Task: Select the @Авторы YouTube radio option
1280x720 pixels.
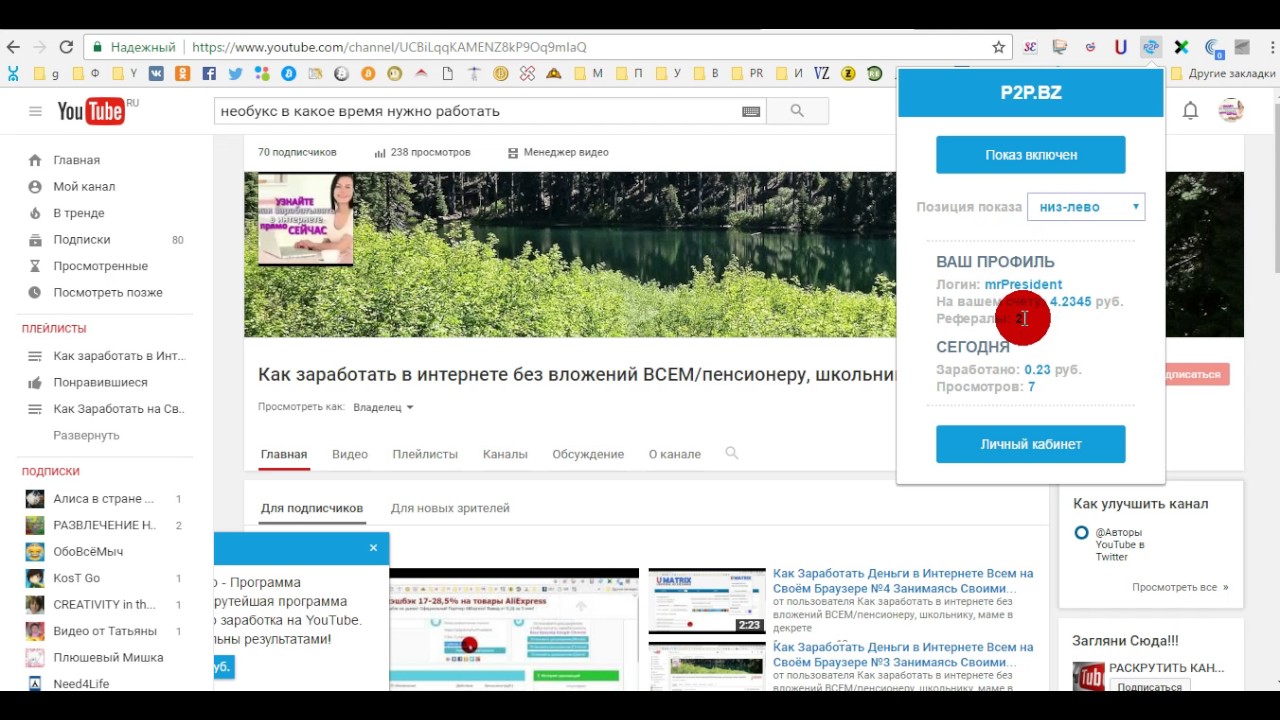Action: [1081, 533]
